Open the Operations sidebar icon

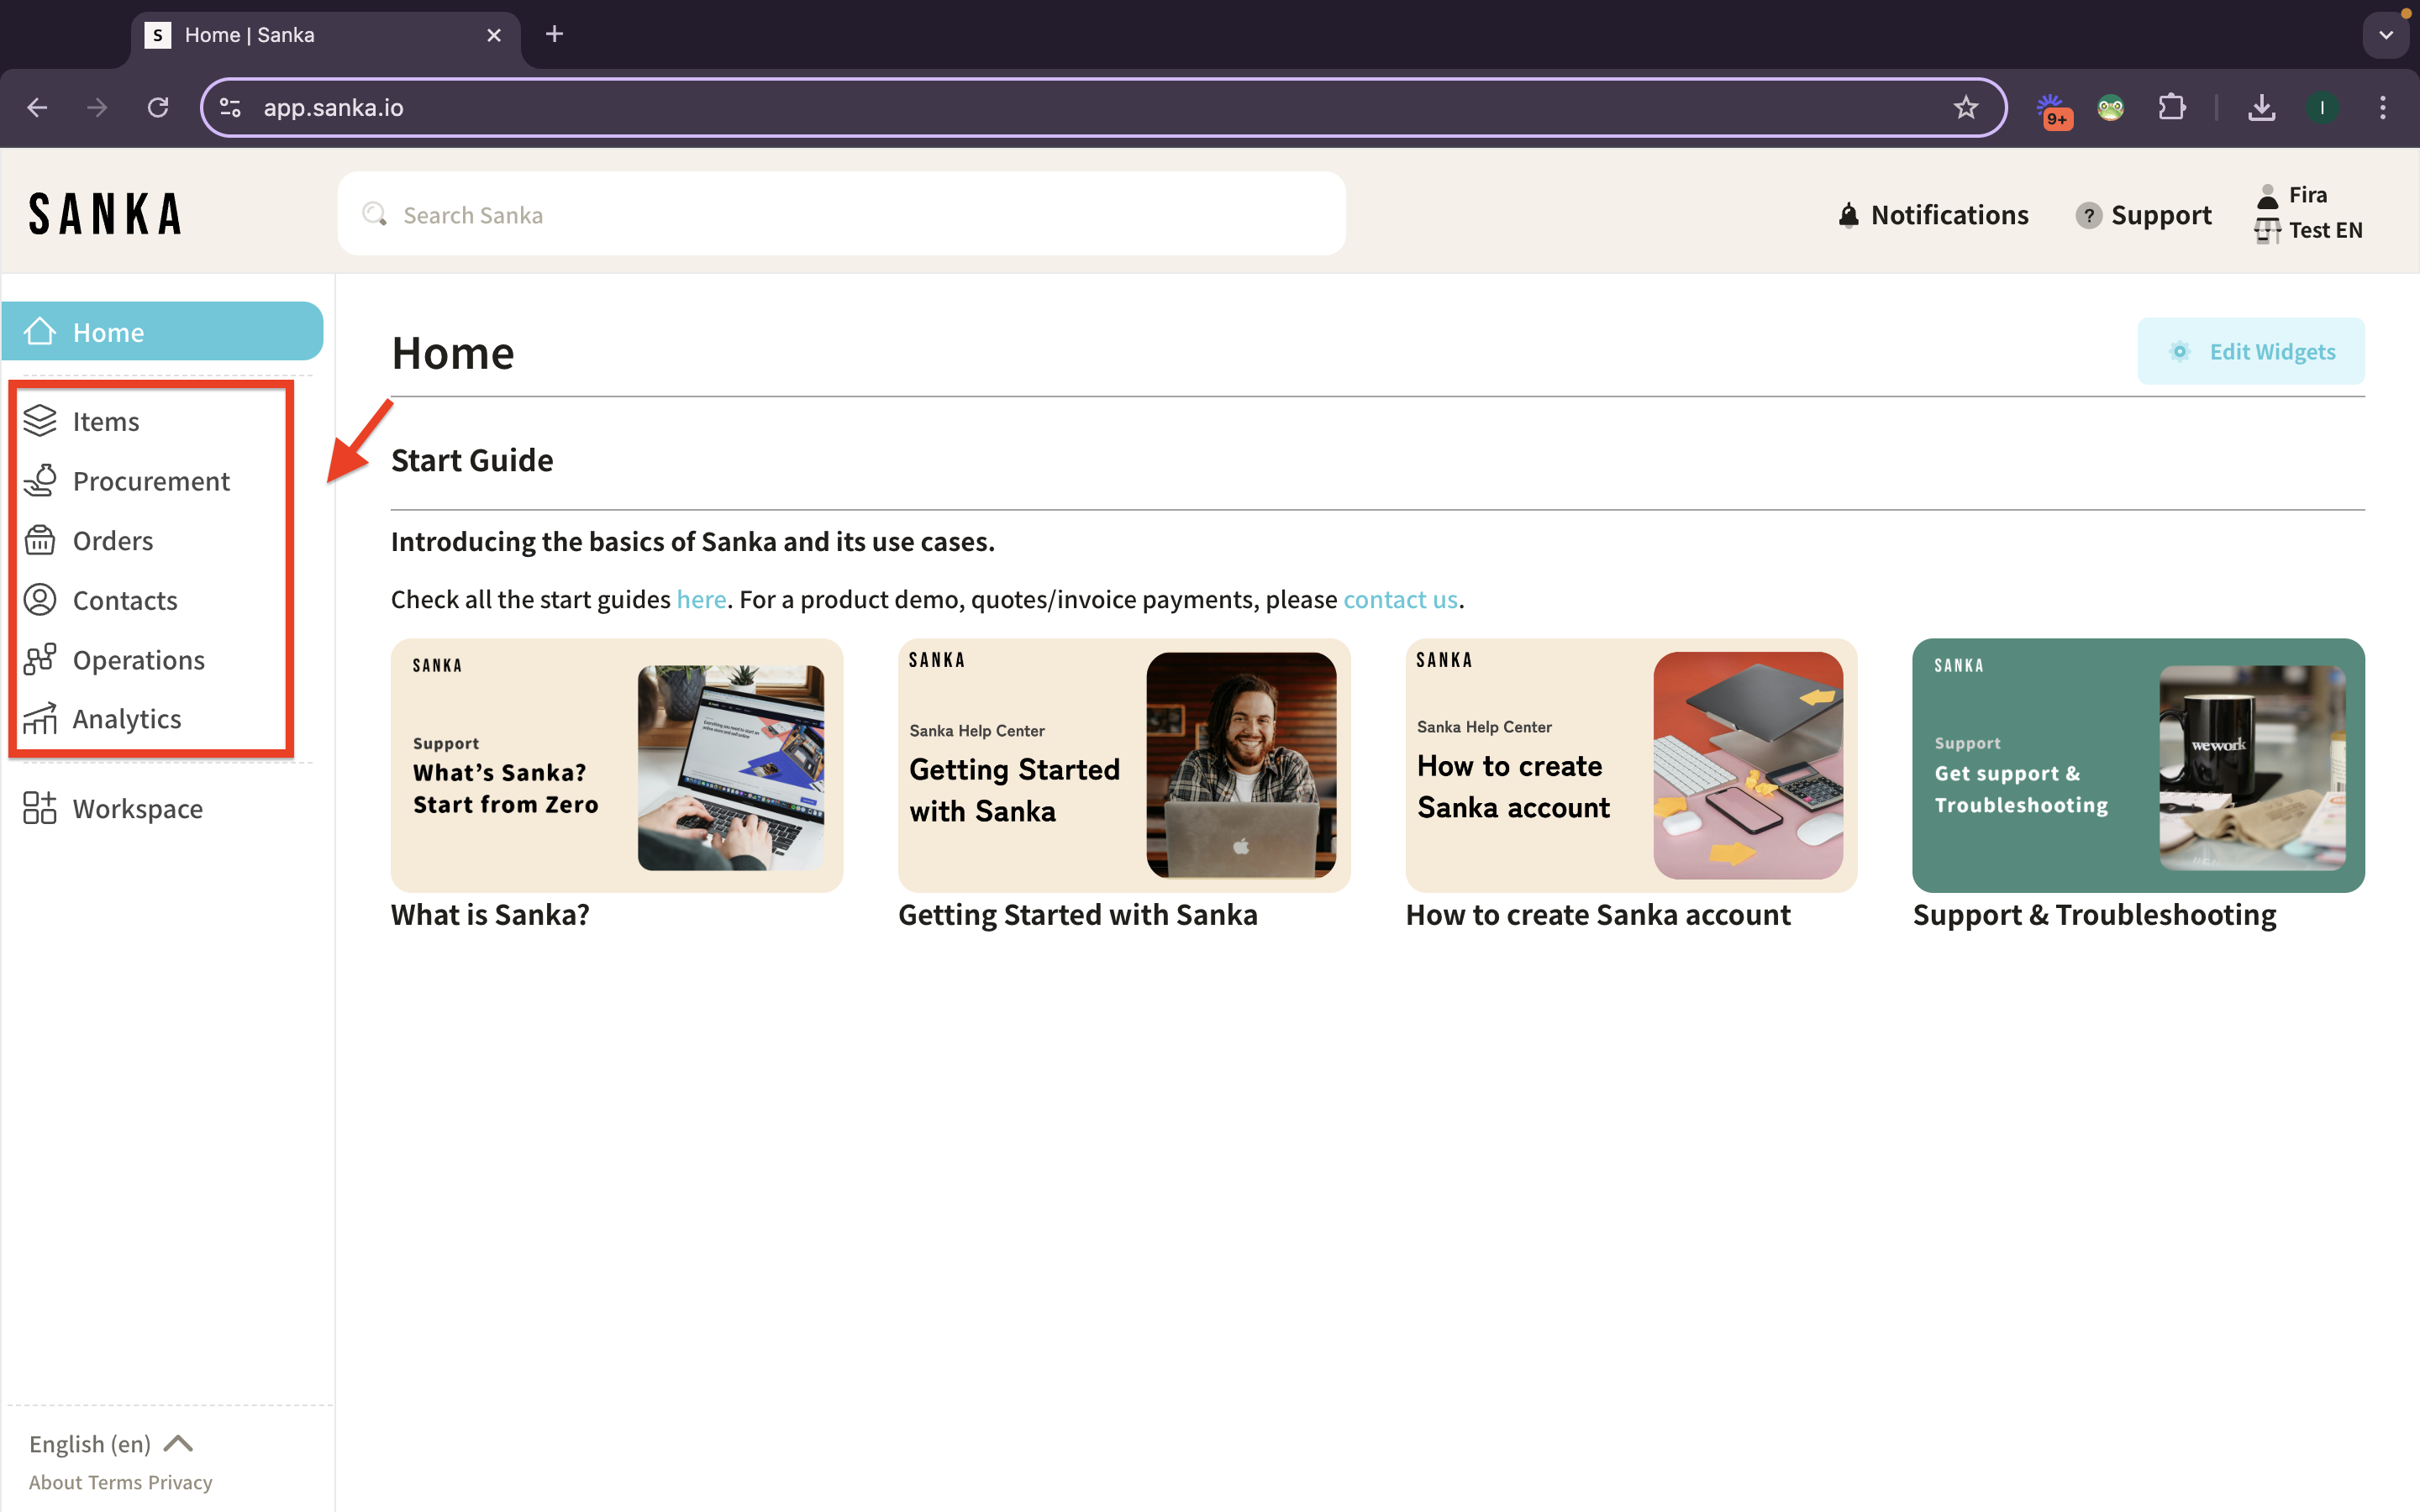point(40,659)
